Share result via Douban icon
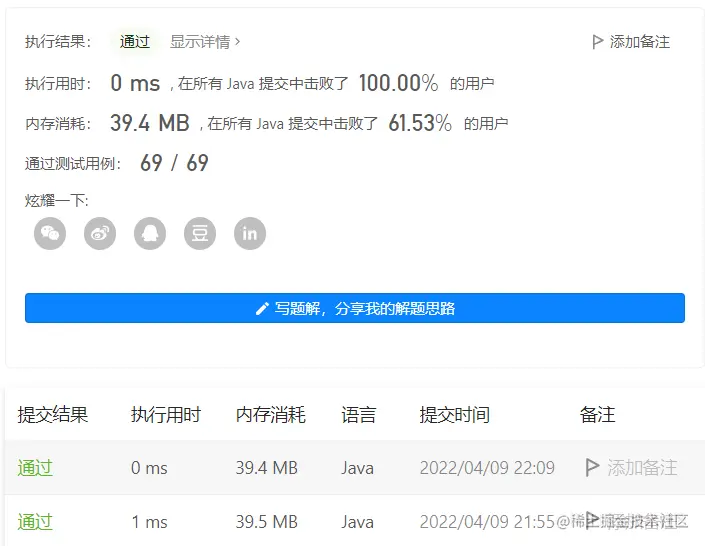Screen dimensions: 705x546 pyautogui.click(x=200, y=233)
